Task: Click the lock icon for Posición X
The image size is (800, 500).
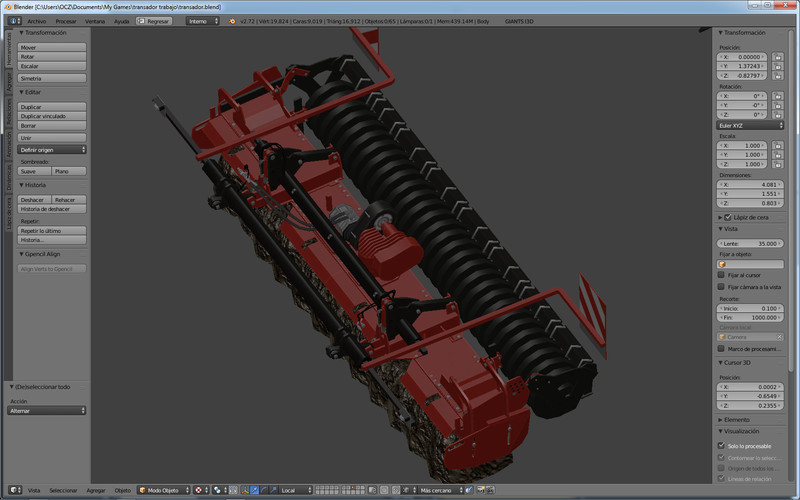Action: click(778, 57)
